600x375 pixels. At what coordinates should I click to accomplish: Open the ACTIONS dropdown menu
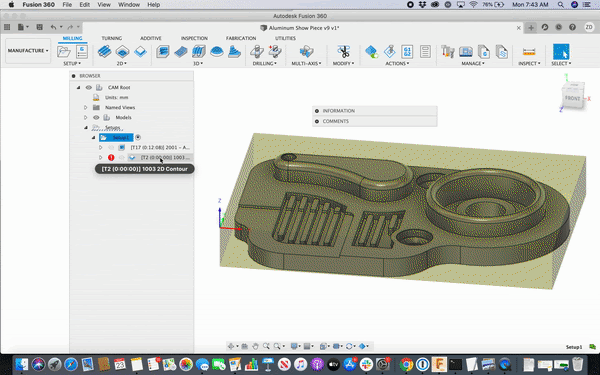click(397, 64)
